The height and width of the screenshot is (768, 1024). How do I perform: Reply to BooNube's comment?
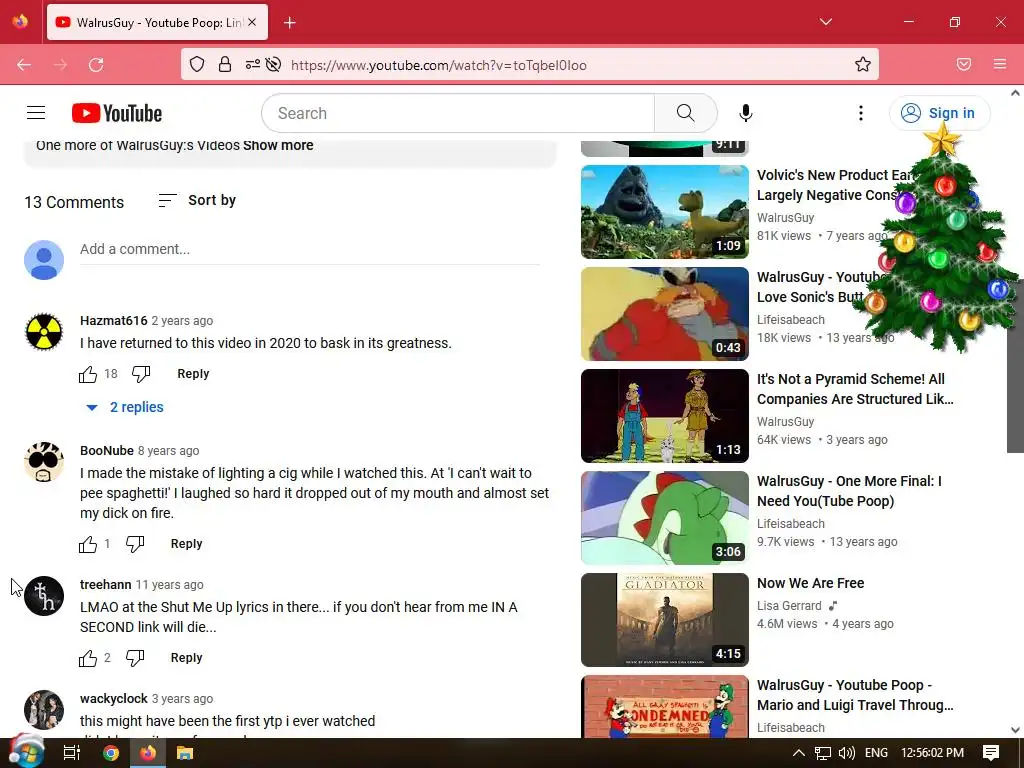pos(186,544)
